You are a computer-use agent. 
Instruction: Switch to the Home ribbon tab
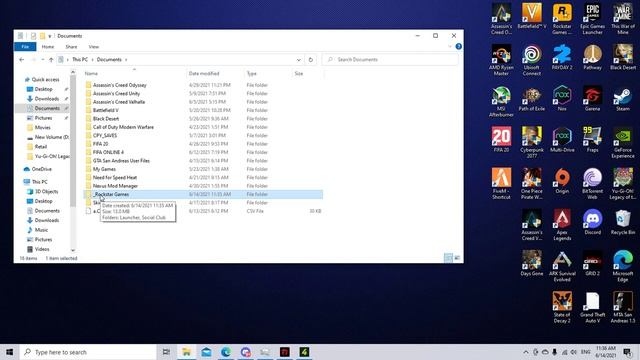(x=48, y=47)
